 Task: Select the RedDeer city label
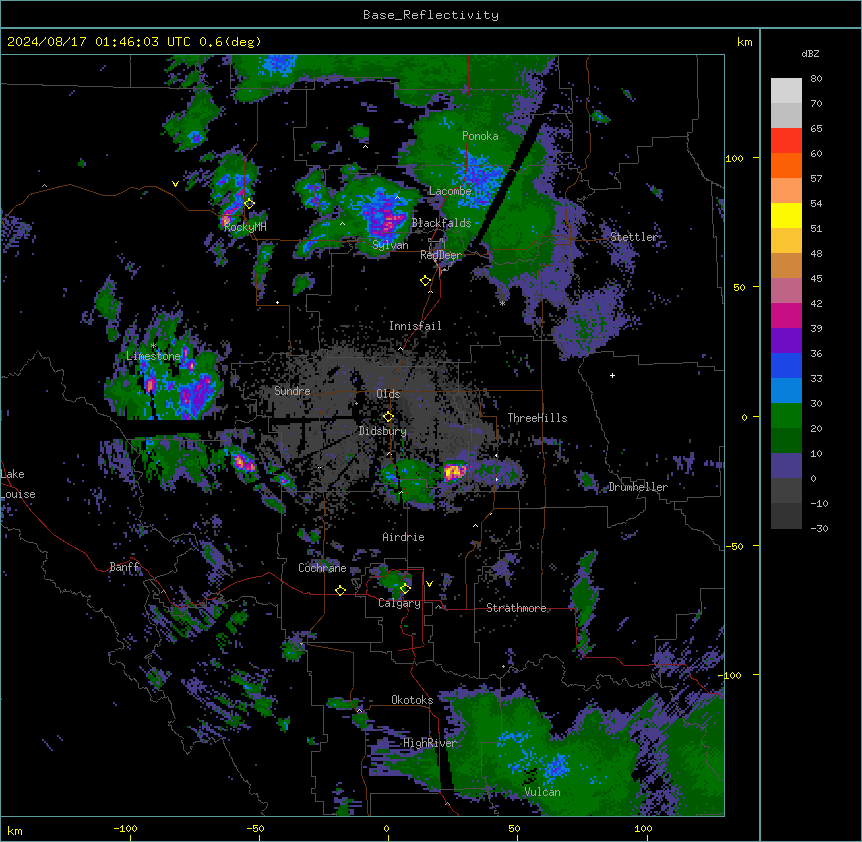pos(441,255)
